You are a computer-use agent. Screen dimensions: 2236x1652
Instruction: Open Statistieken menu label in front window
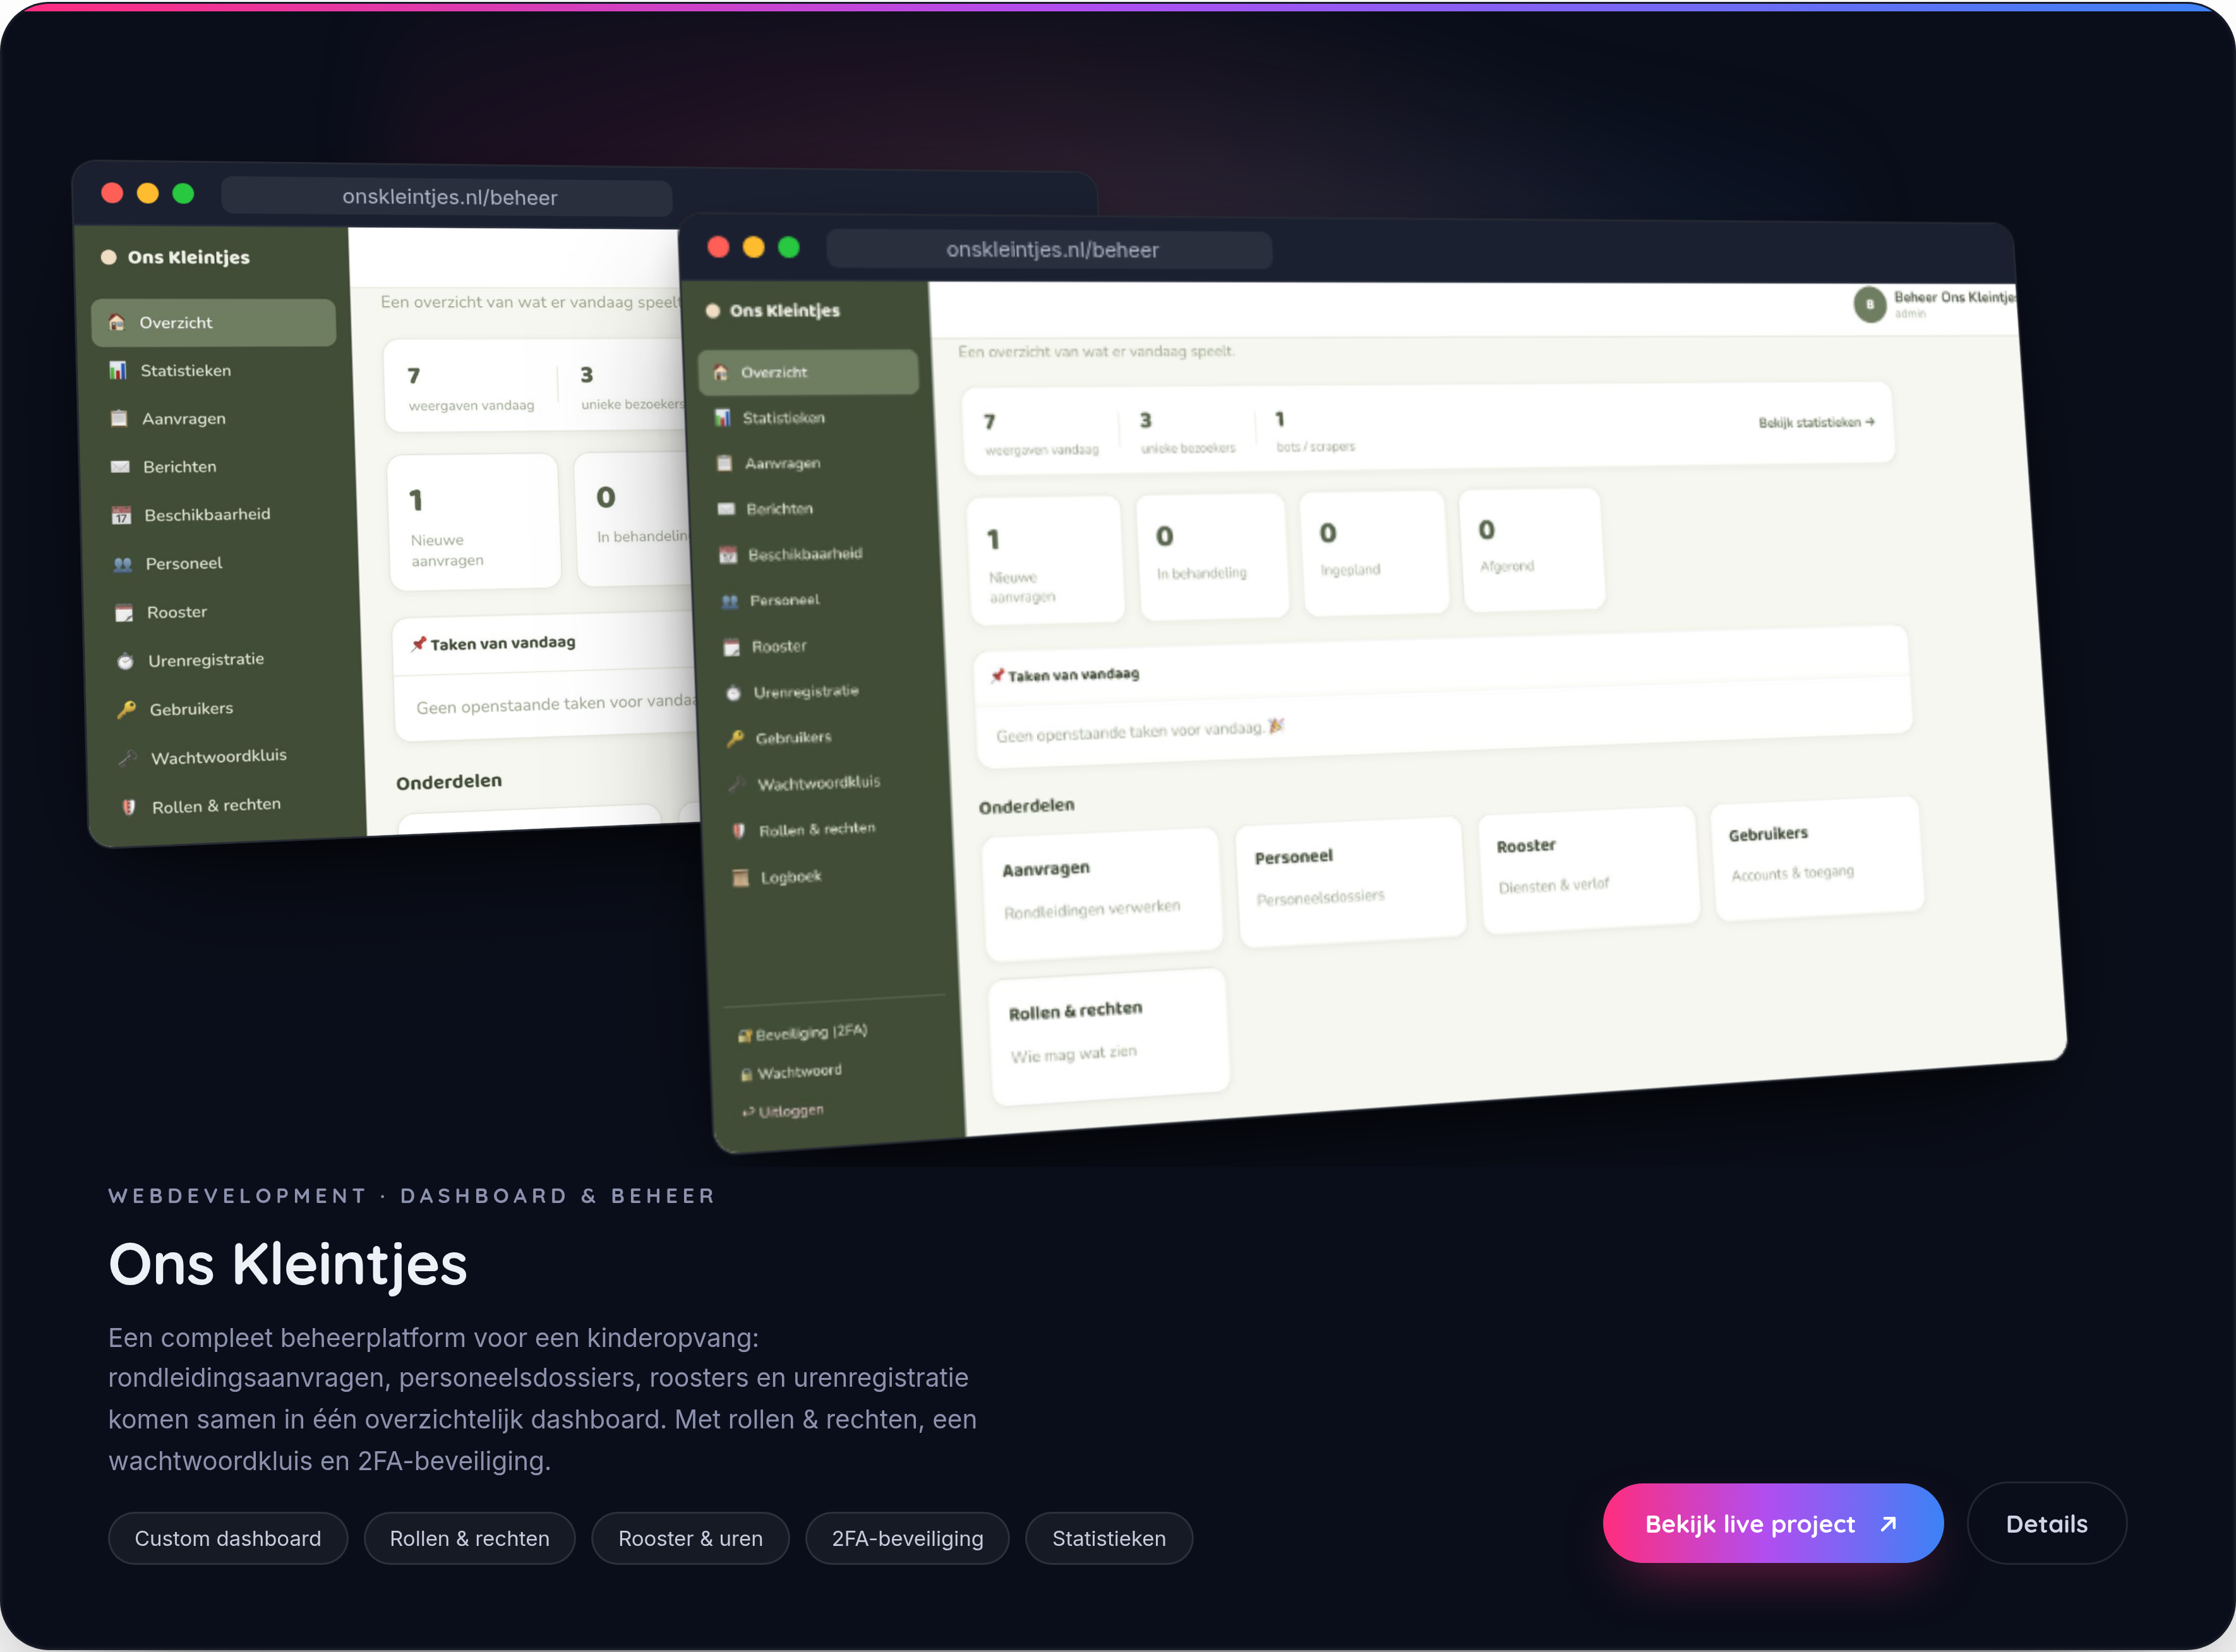click(x=783, y=417)
